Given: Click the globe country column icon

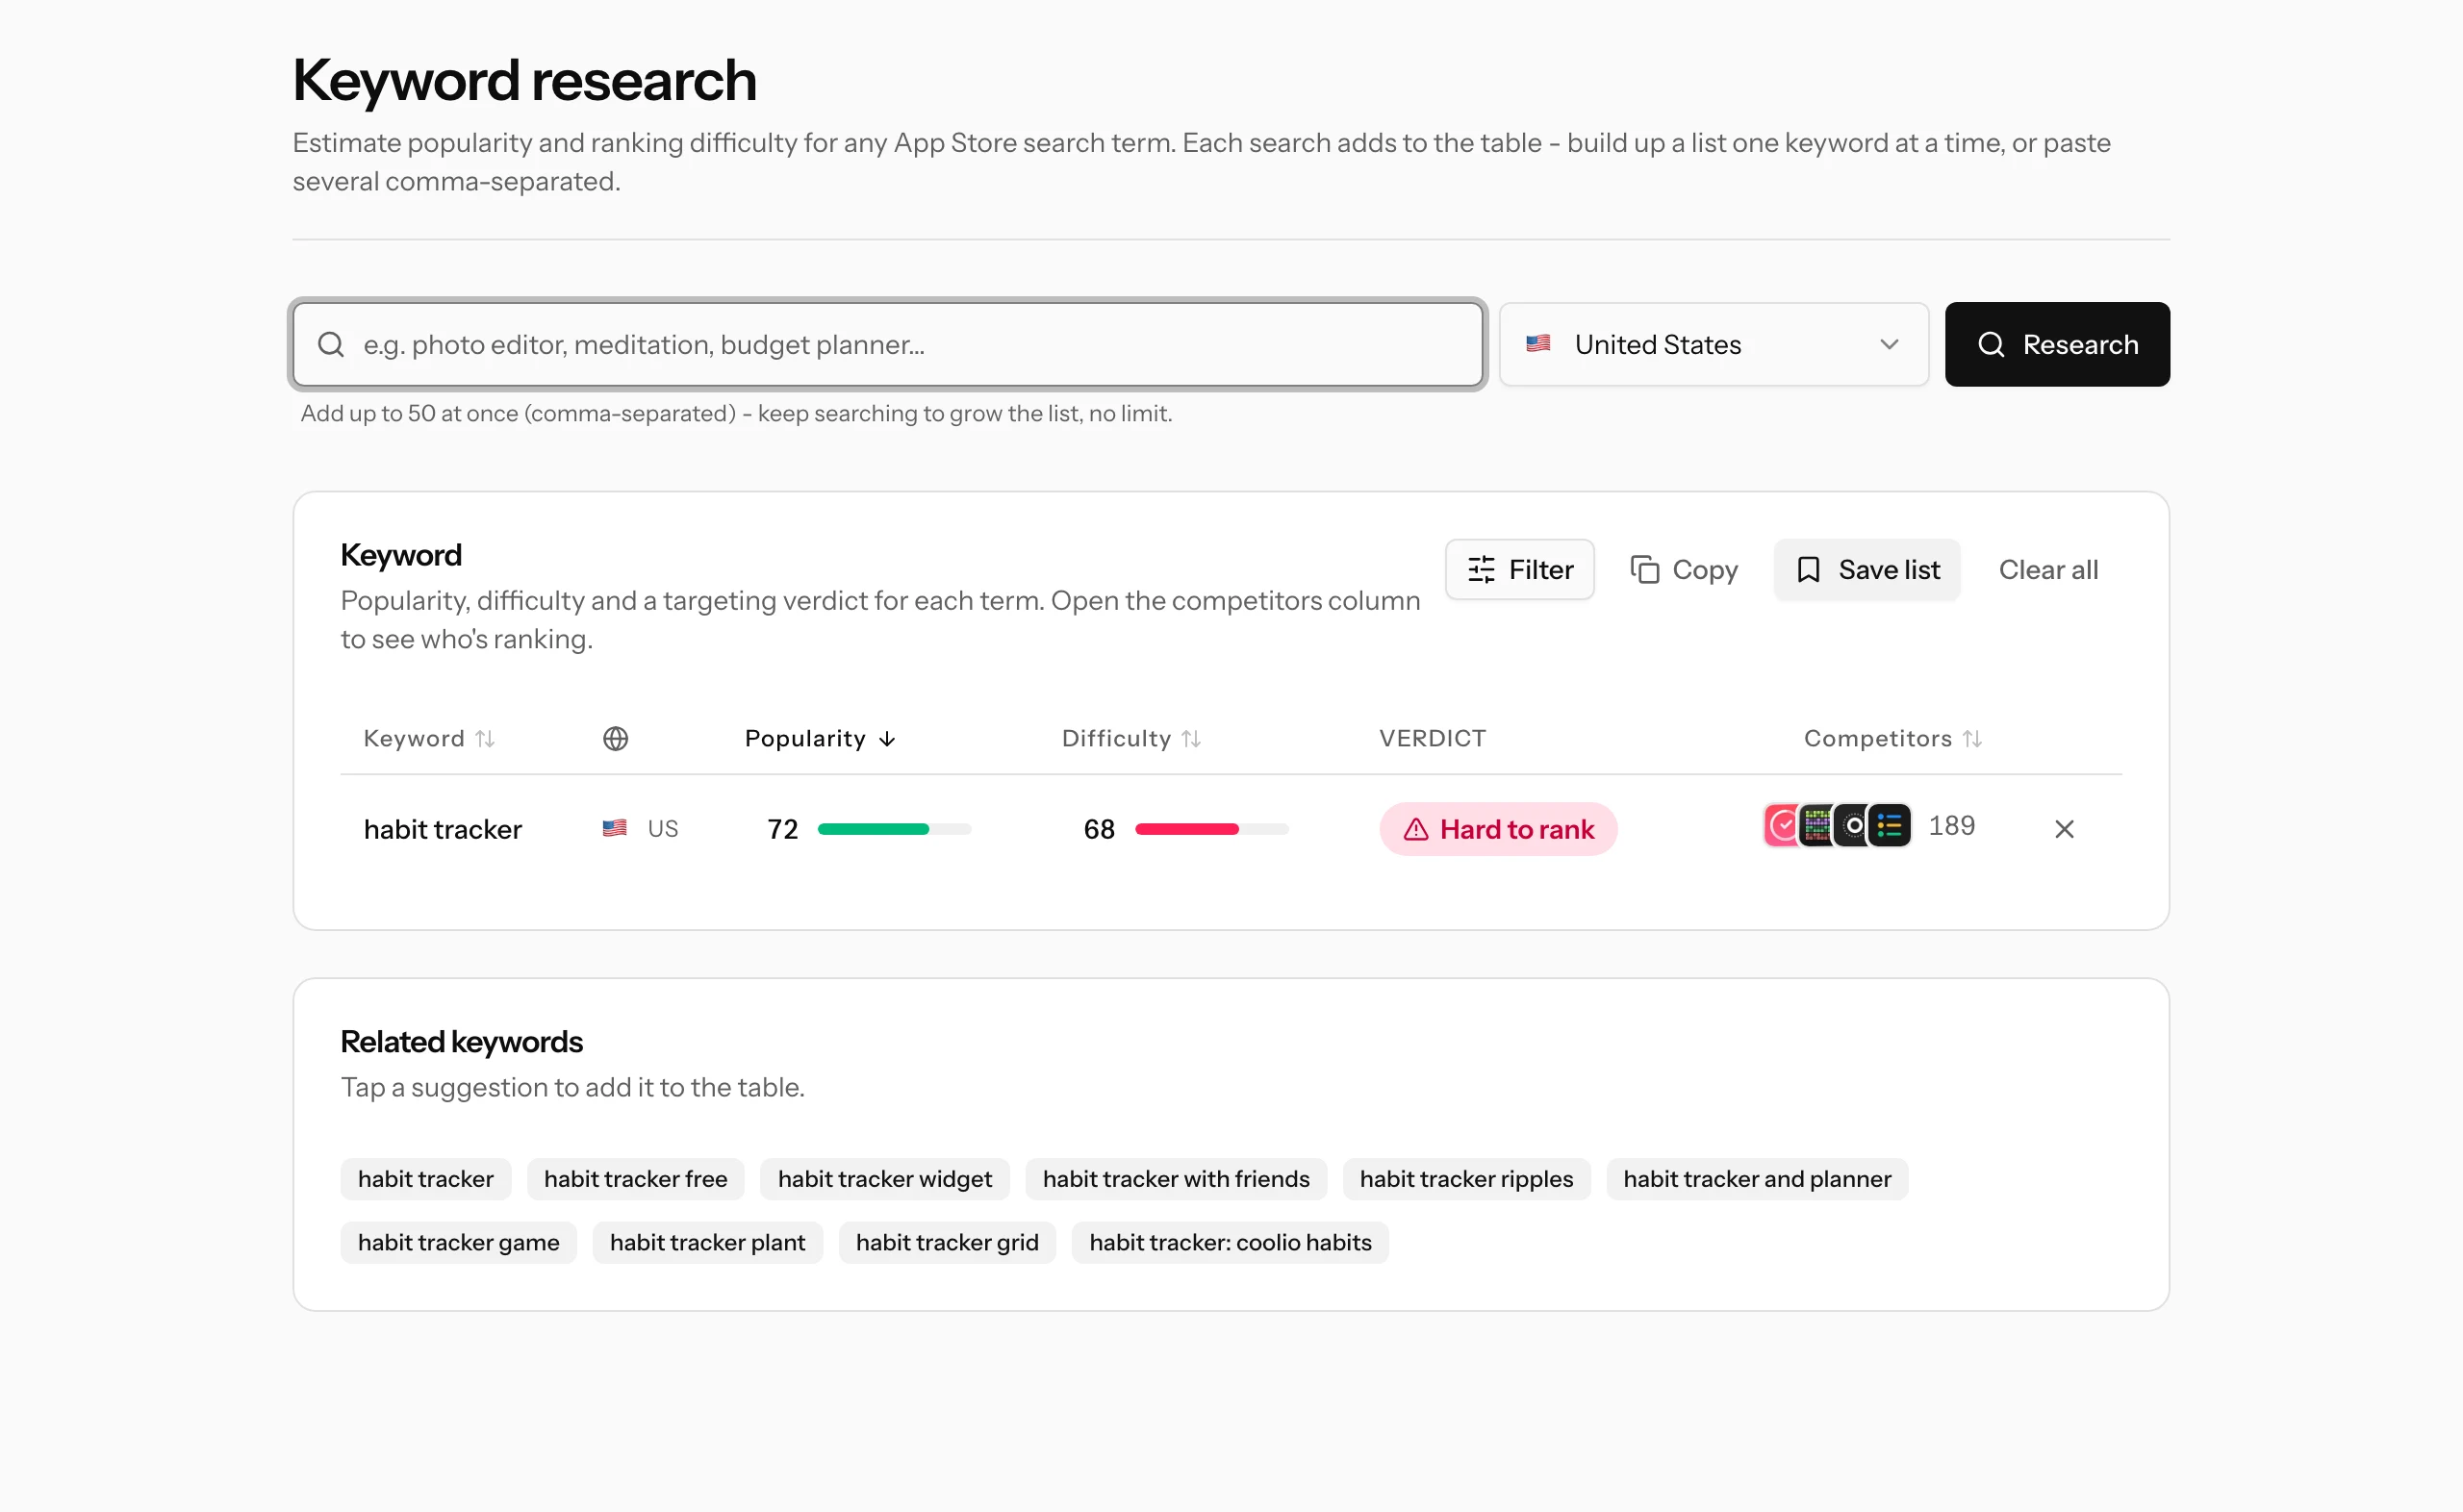Looking at the screenshot, I should (615, 738).
